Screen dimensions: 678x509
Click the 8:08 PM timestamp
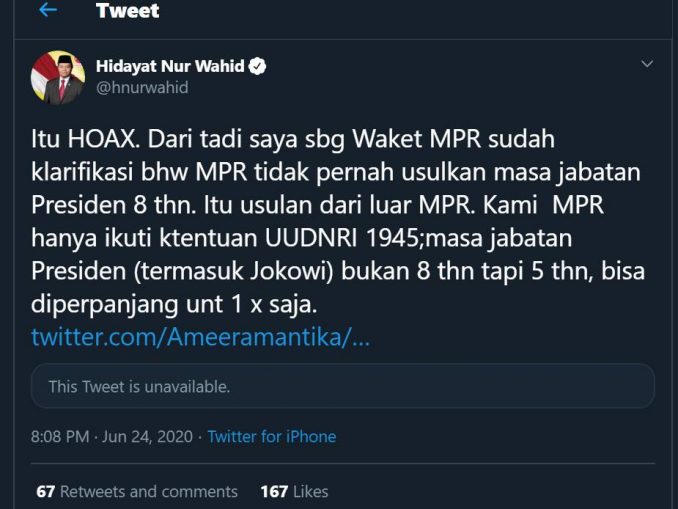pos(60,436)
